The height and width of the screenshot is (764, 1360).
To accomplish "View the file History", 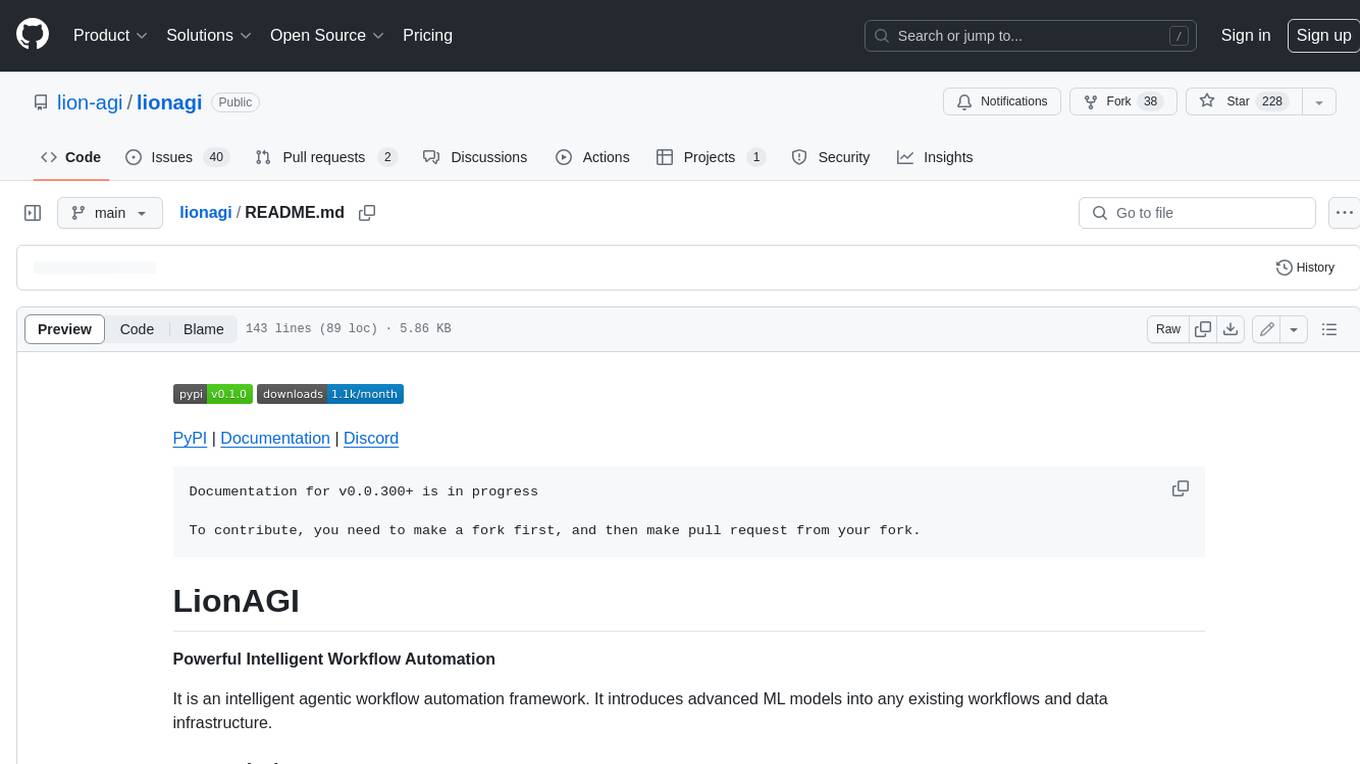I will click(x=1305, y=268).
